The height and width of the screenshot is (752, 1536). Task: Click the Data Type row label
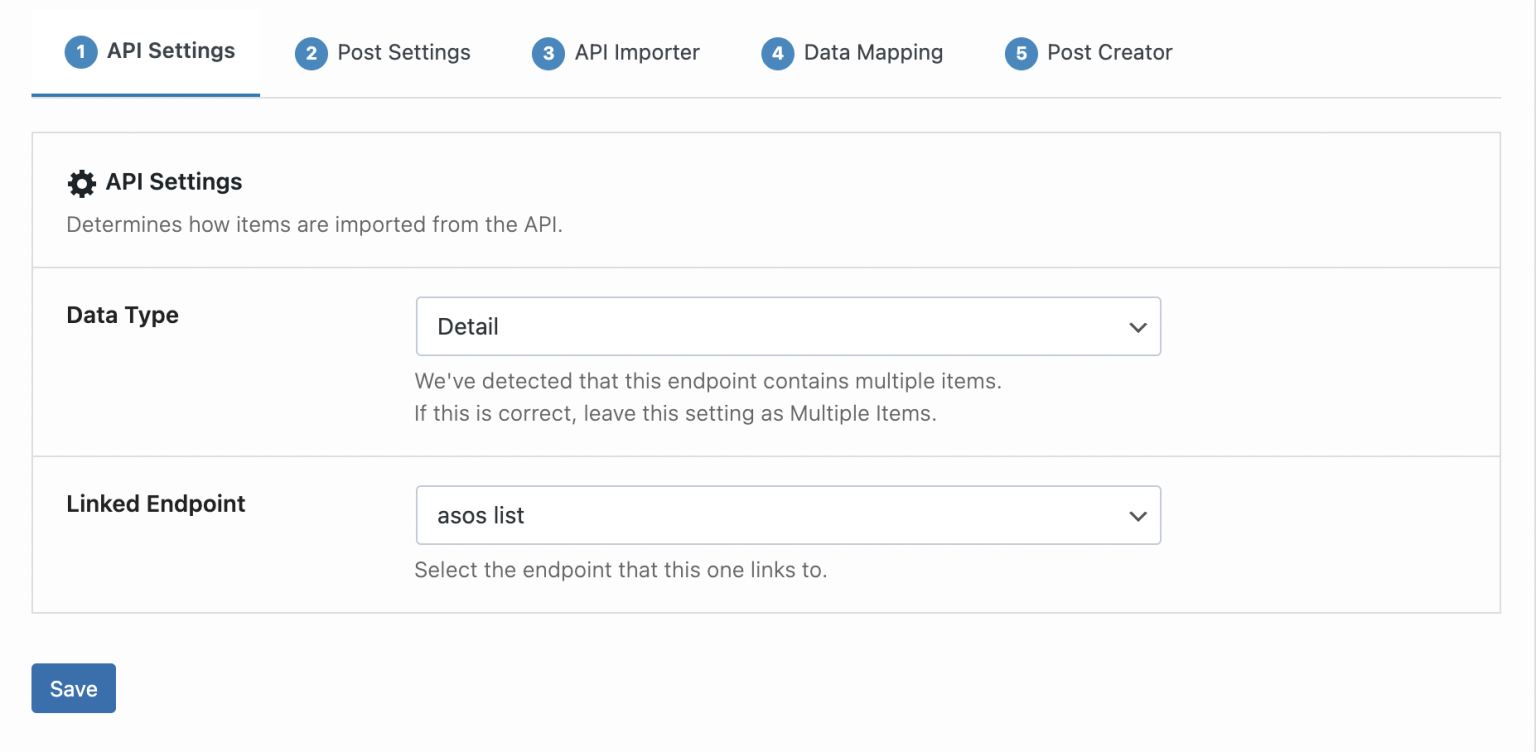pos(122,315)
